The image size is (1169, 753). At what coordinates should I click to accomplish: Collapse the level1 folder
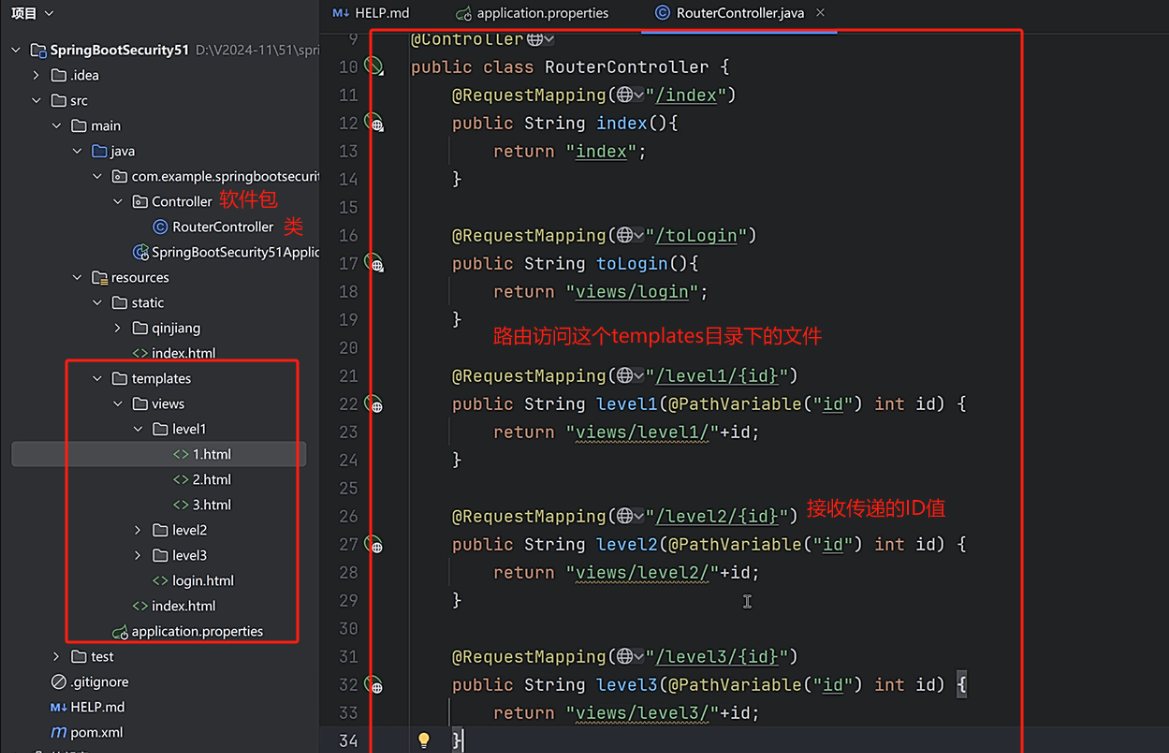138,429
